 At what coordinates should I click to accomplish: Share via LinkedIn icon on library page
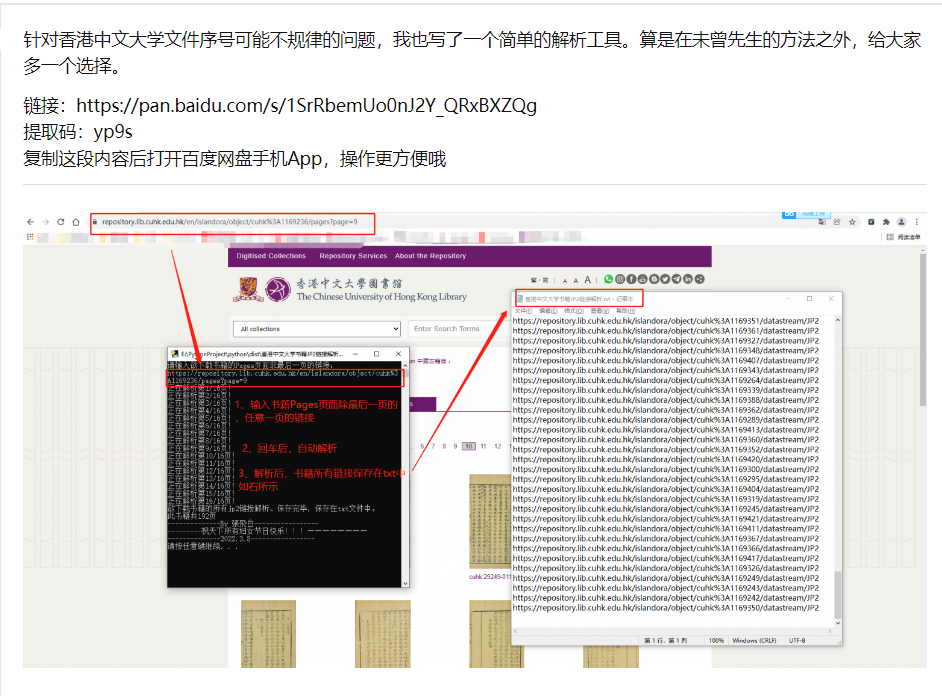click(x=688, y=279)
